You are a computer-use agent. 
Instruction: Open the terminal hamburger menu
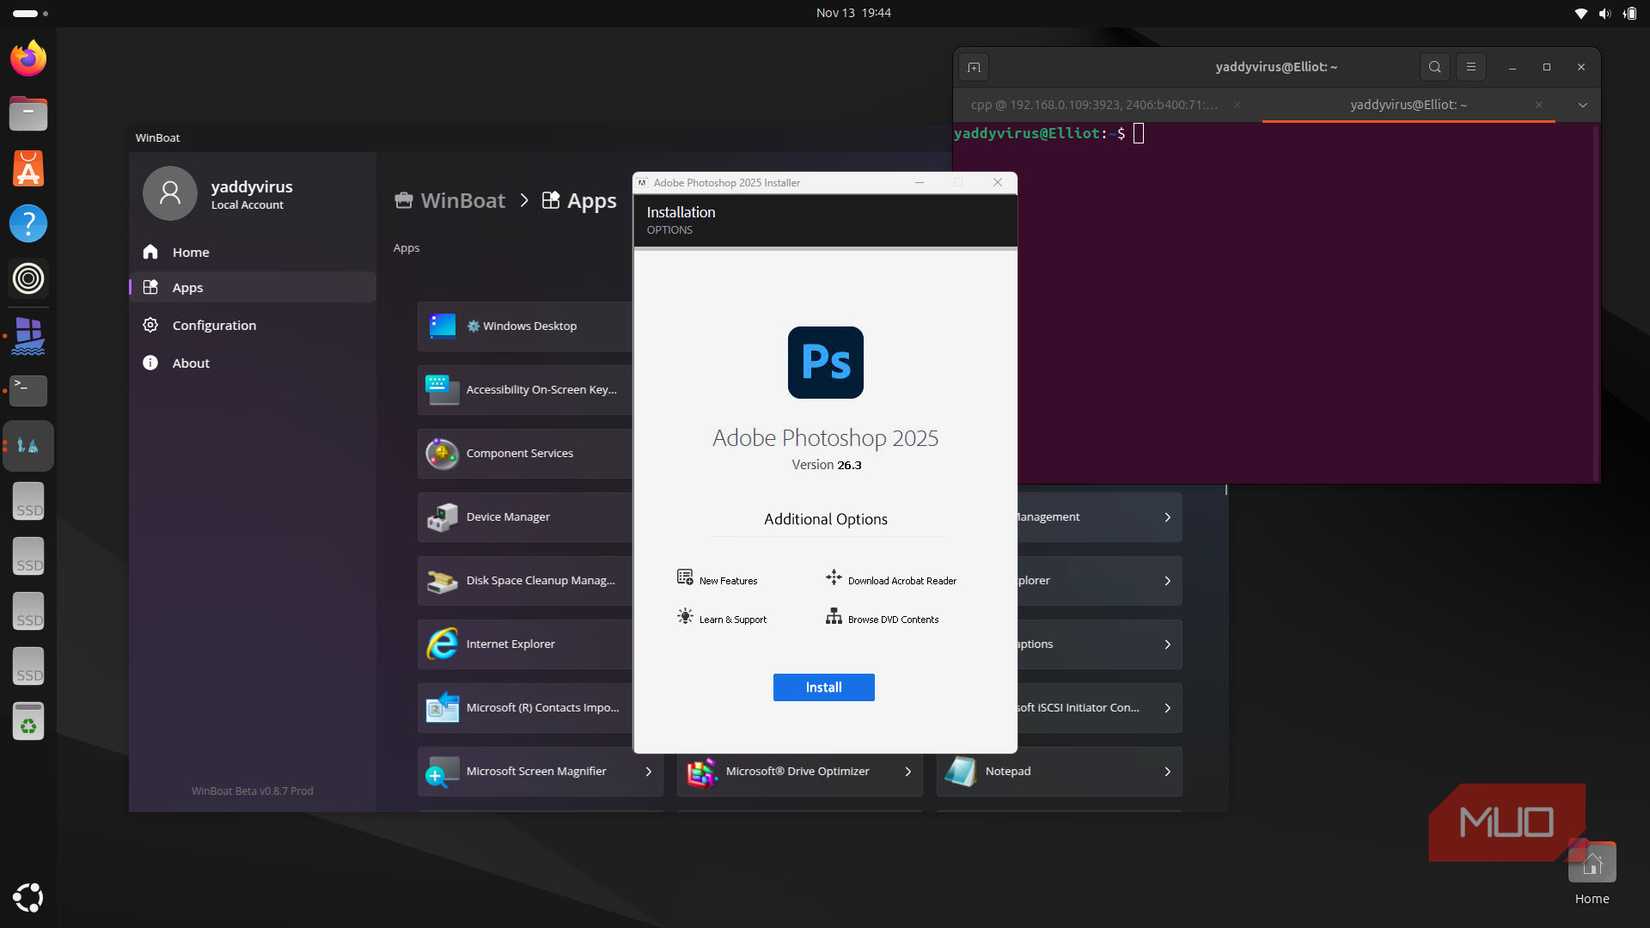[x=1470, y=67]
